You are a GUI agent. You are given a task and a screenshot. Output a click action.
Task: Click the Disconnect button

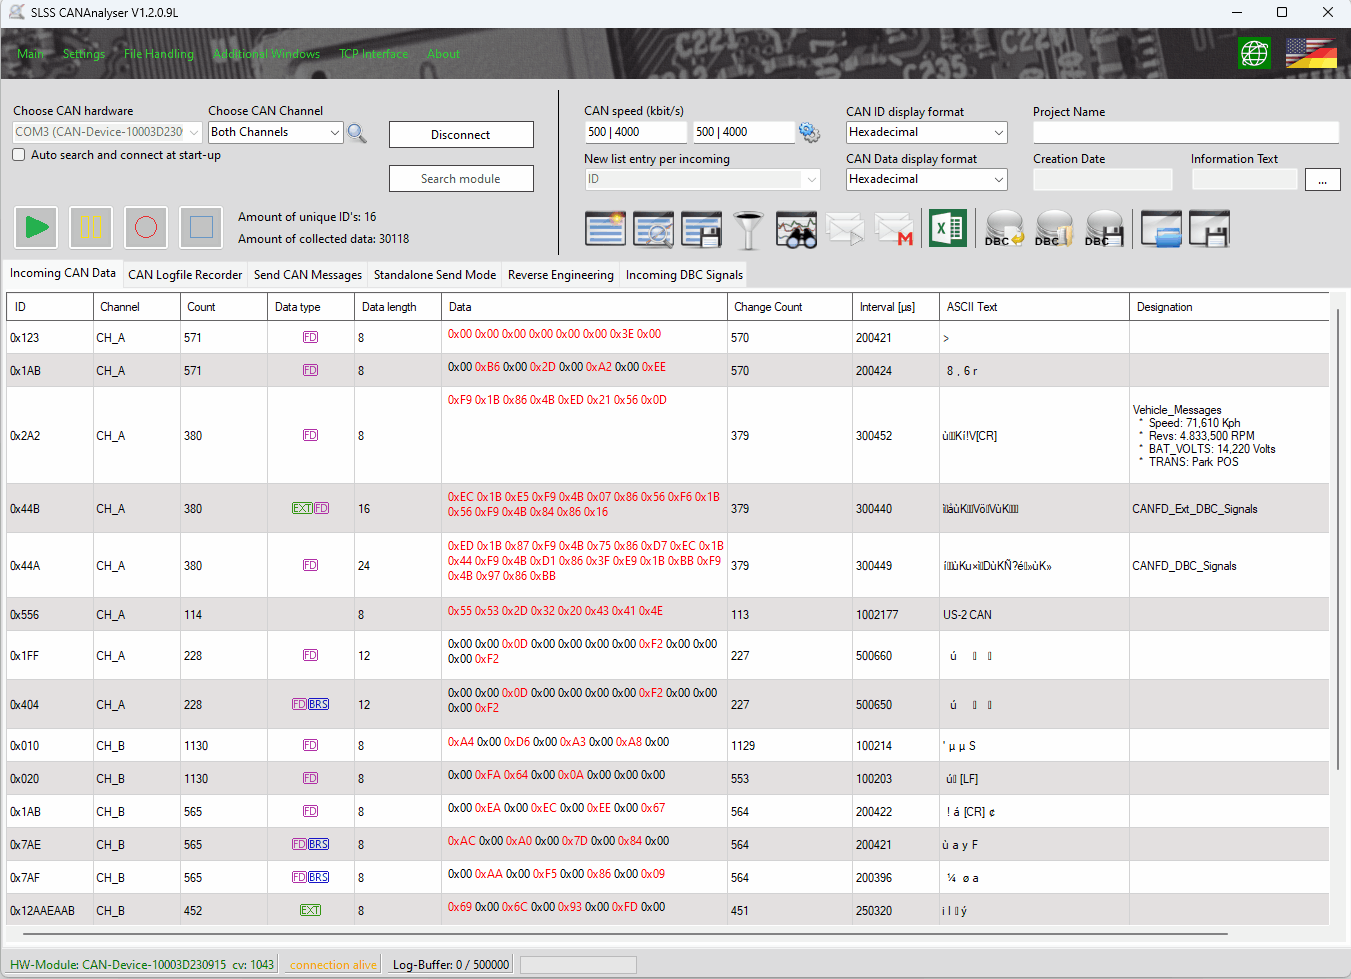(x=460, y=134)
